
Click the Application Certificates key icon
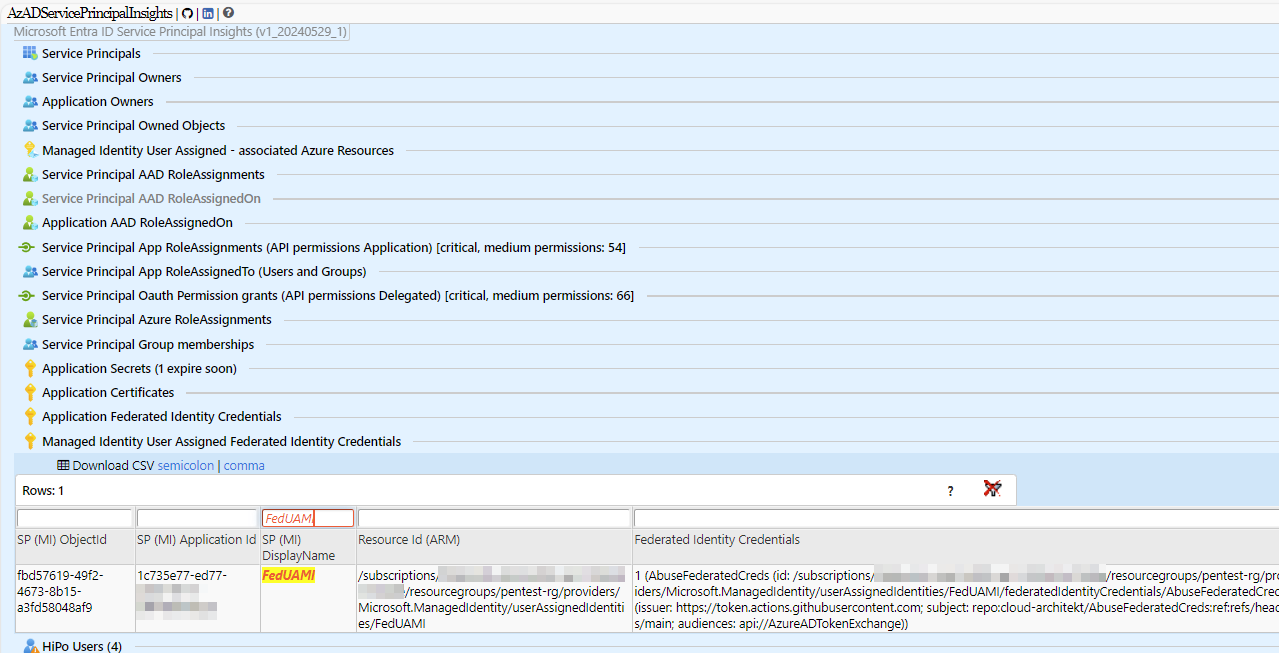tap(30, 392)
